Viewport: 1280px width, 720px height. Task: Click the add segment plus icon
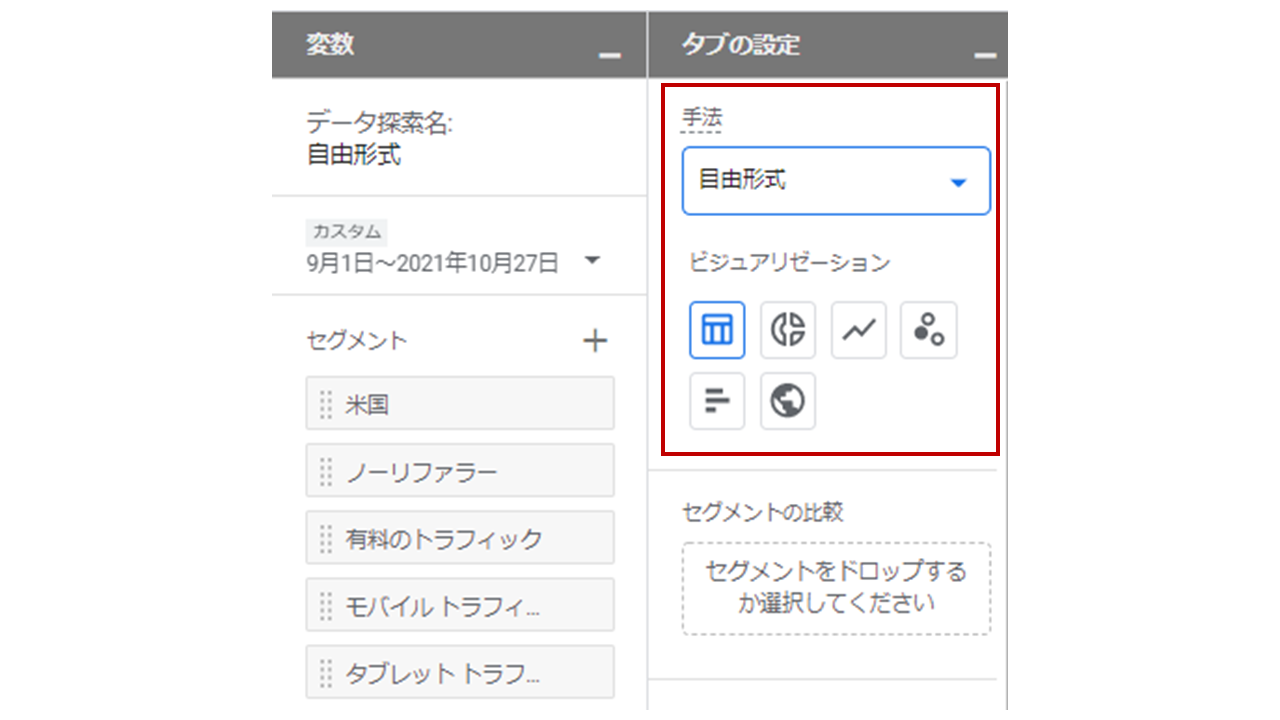click(x=595, y=340)
